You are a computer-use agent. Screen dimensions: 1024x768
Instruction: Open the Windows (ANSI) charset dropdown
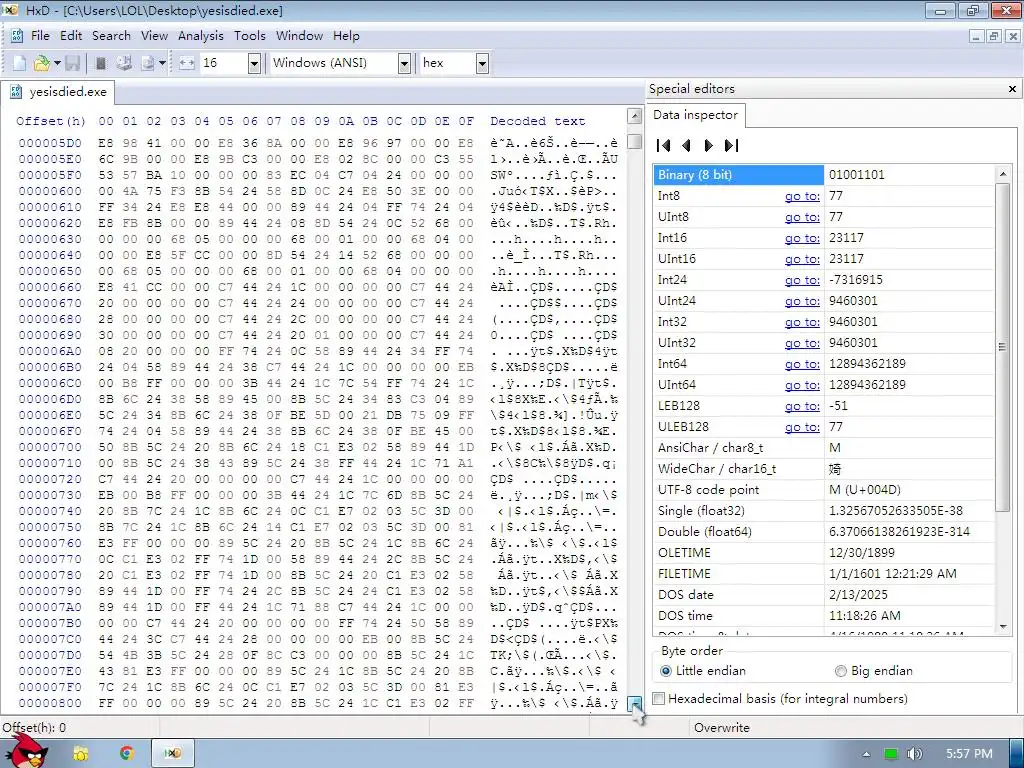(404, 63)
